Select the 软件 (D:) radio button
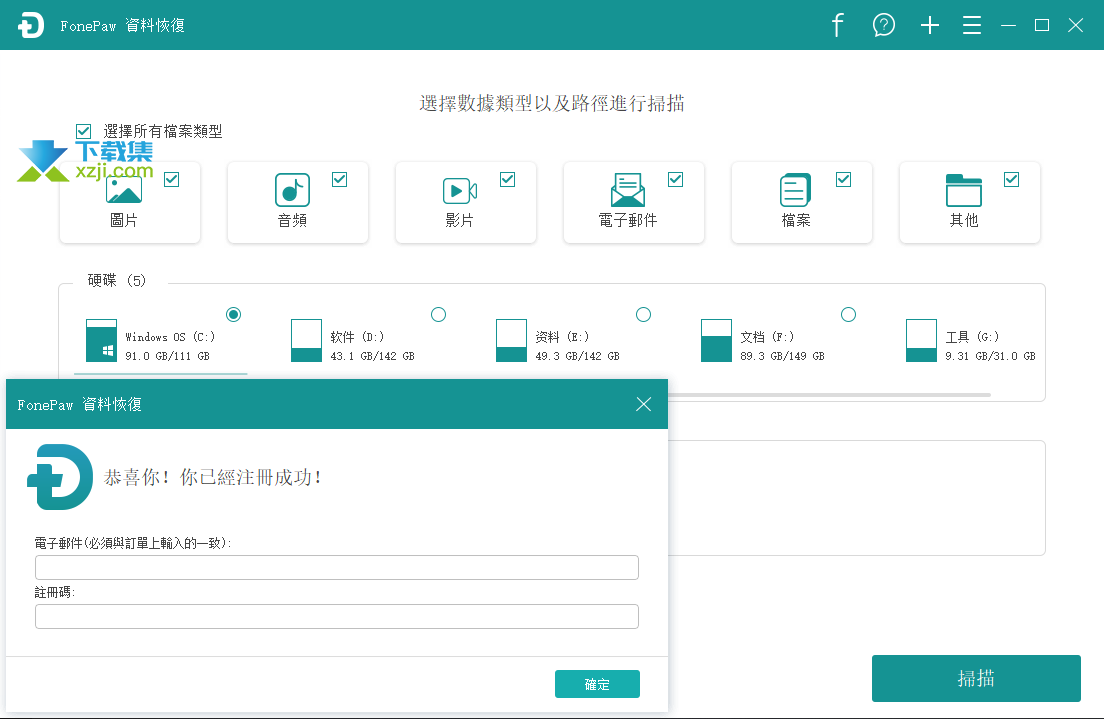 pos(439,314)
